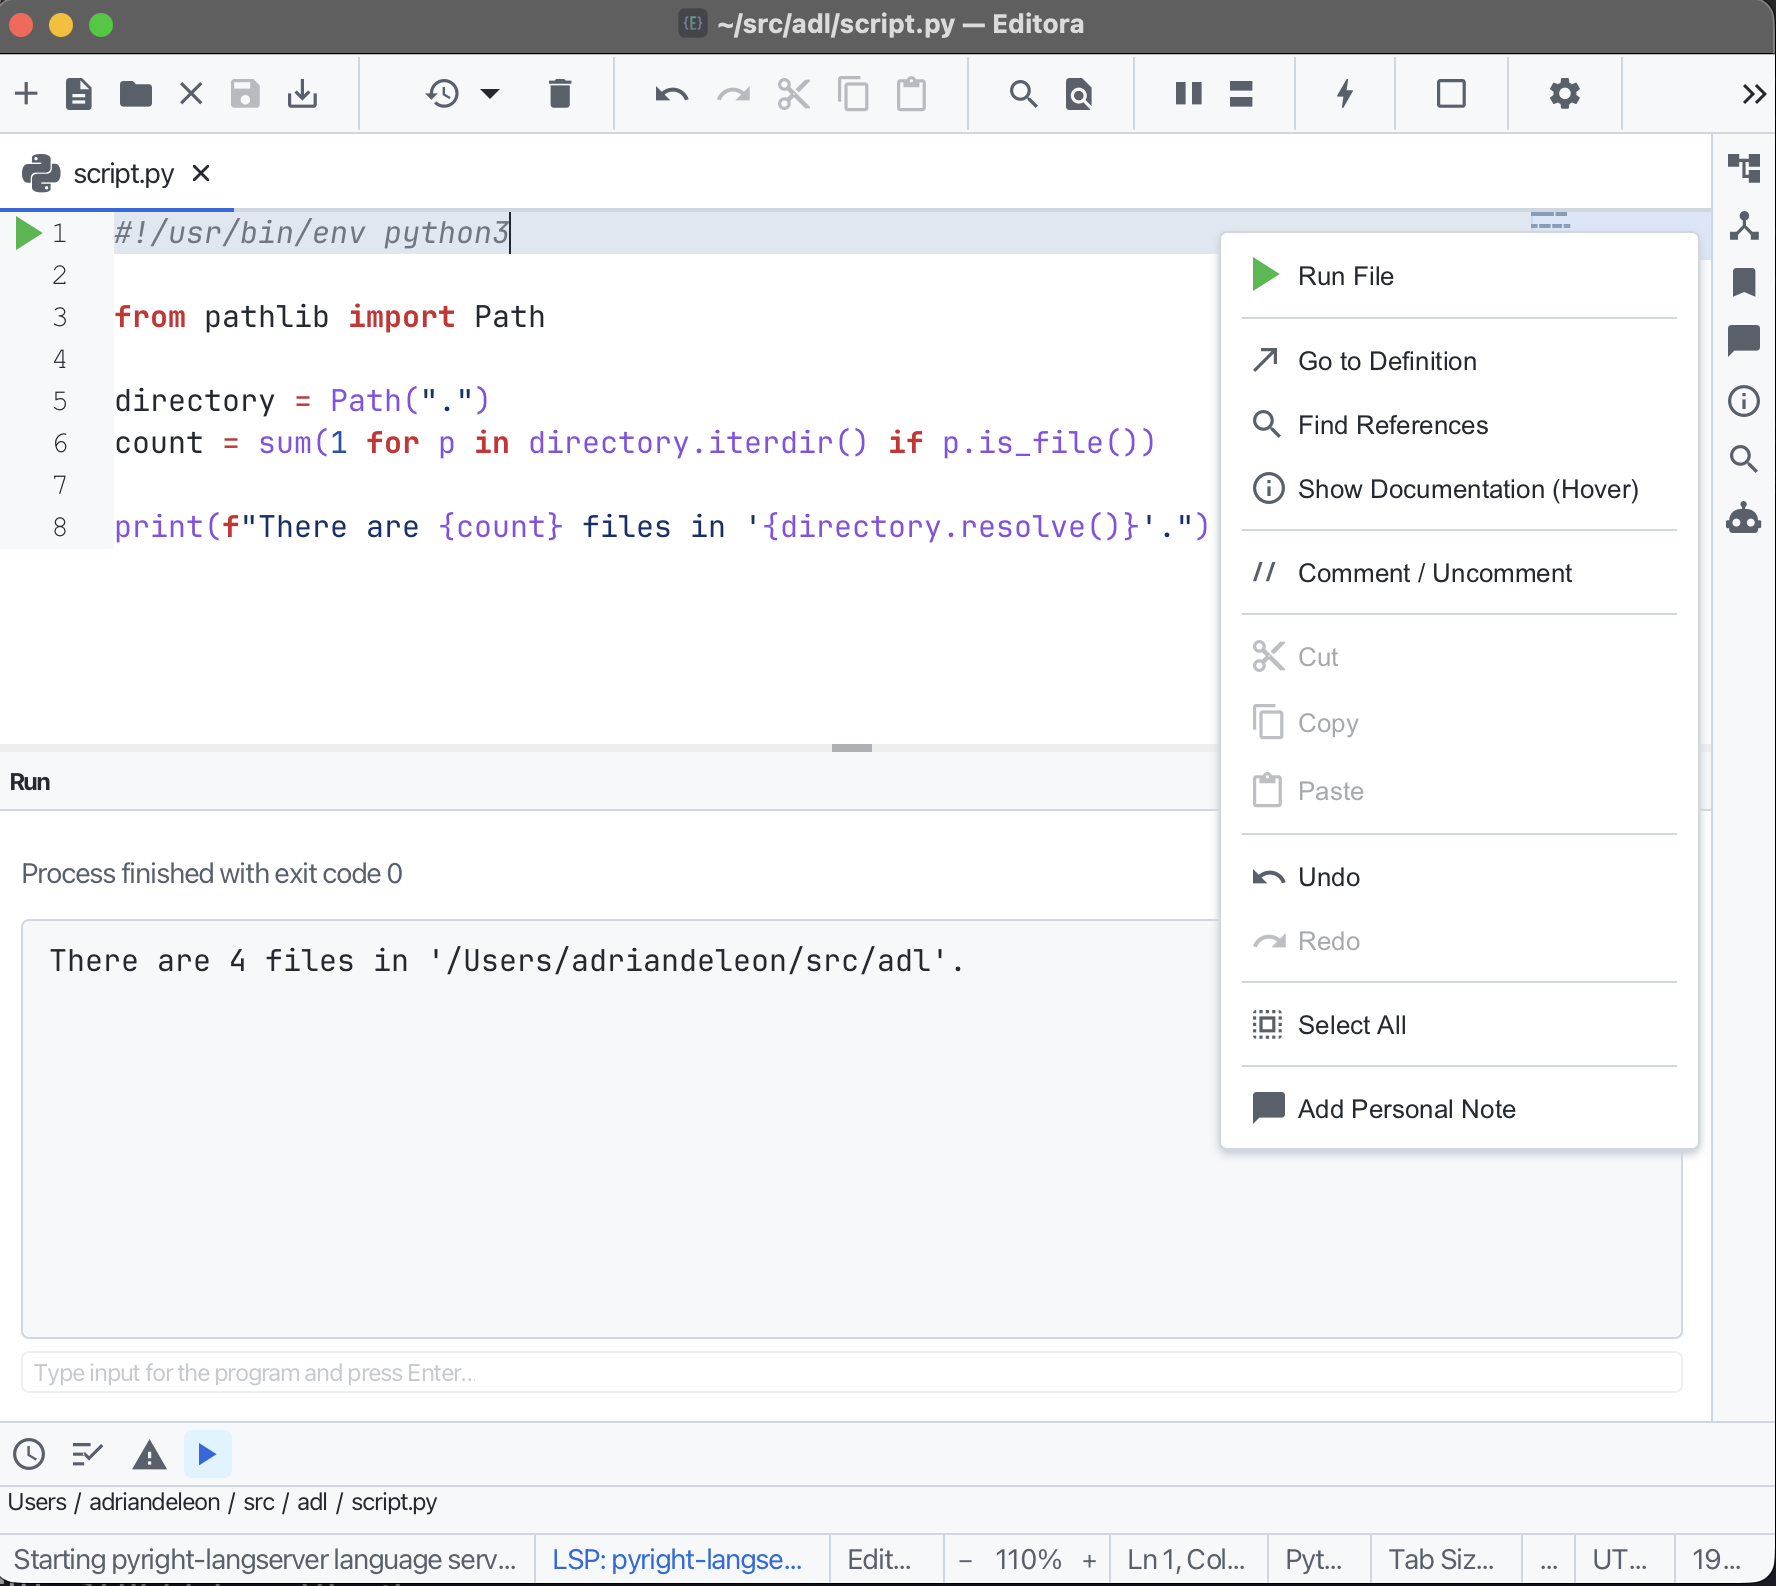1776x1586 pixels.
Task: Expand the history dropdown arrow
Action: tap(490, 94)
